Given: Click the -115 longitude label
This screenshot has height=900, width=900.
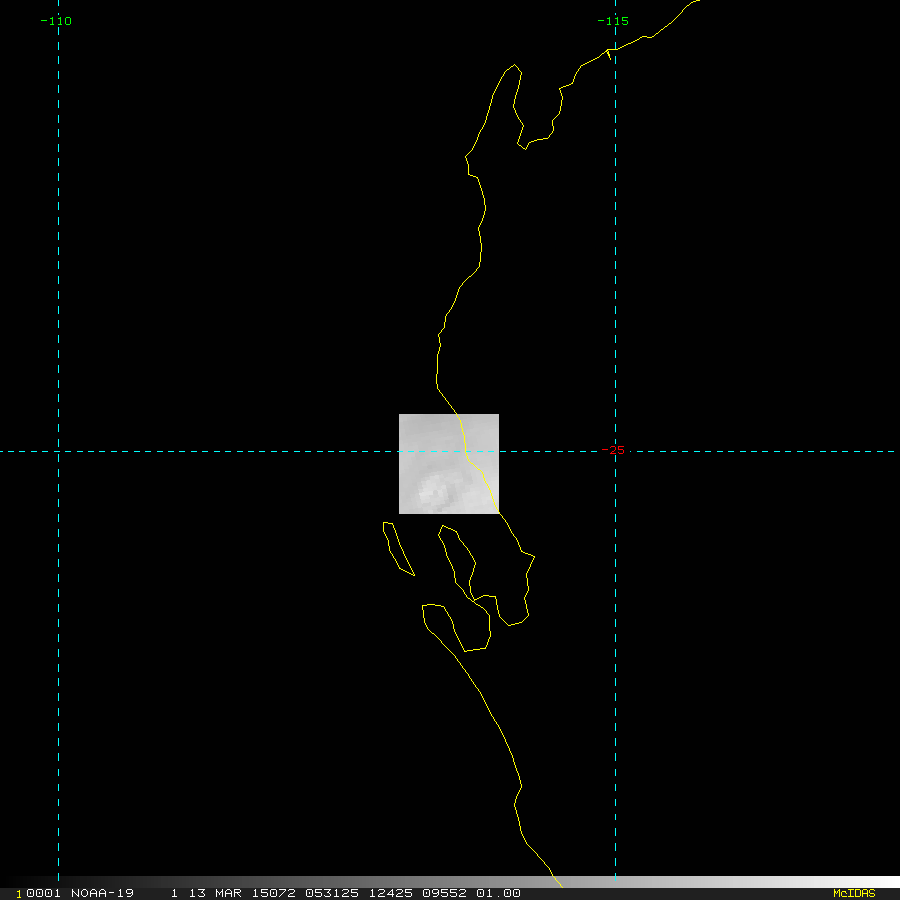Looking at the screenshot, I should [x=612, y=21].
